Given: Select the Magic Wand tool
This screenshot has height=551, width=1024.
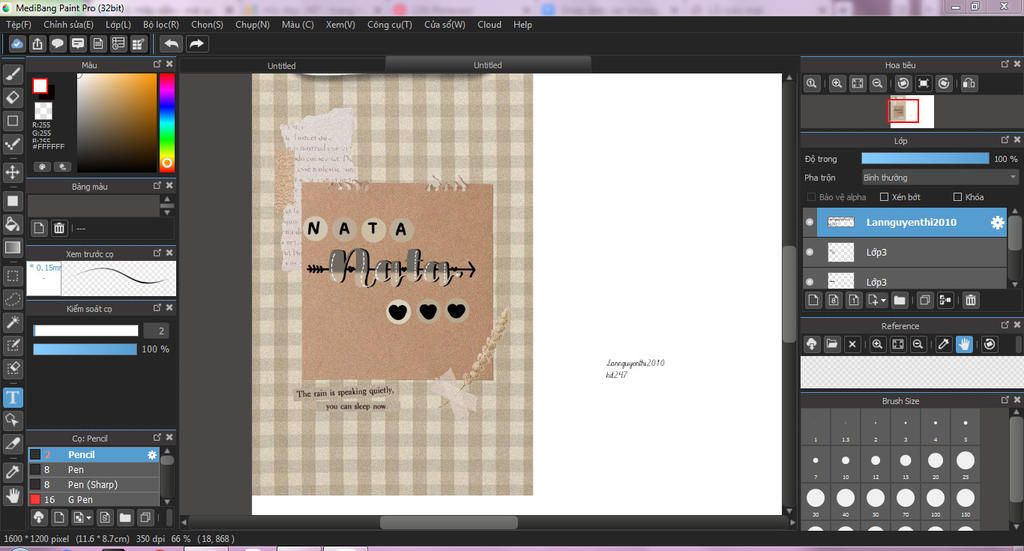Looking at the screenshot, I should point(13,323).
